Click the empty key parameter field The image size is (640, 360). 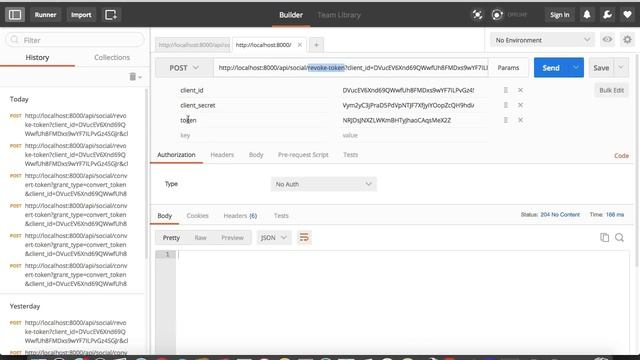point(253,135)
